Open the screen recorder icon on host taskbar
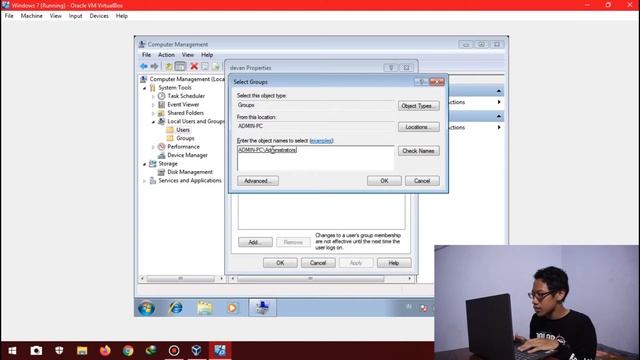The height and width of the screenshot is (360, 640). tap(174, 351)
